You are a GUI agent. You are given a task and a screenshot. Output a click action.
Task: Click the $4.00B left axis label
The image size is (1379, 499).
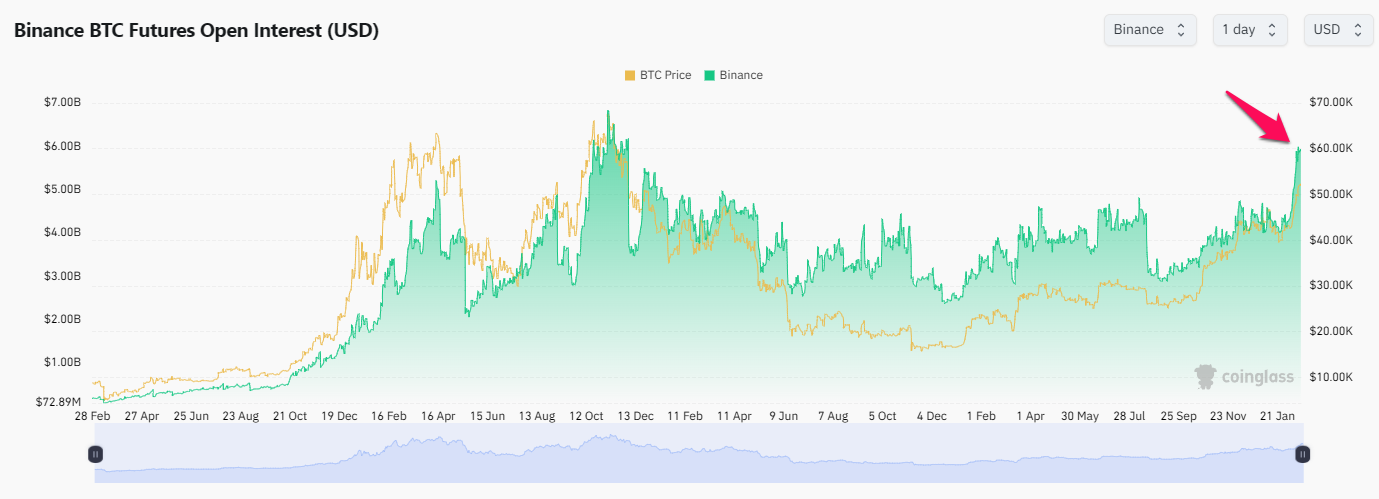(63, 232)
